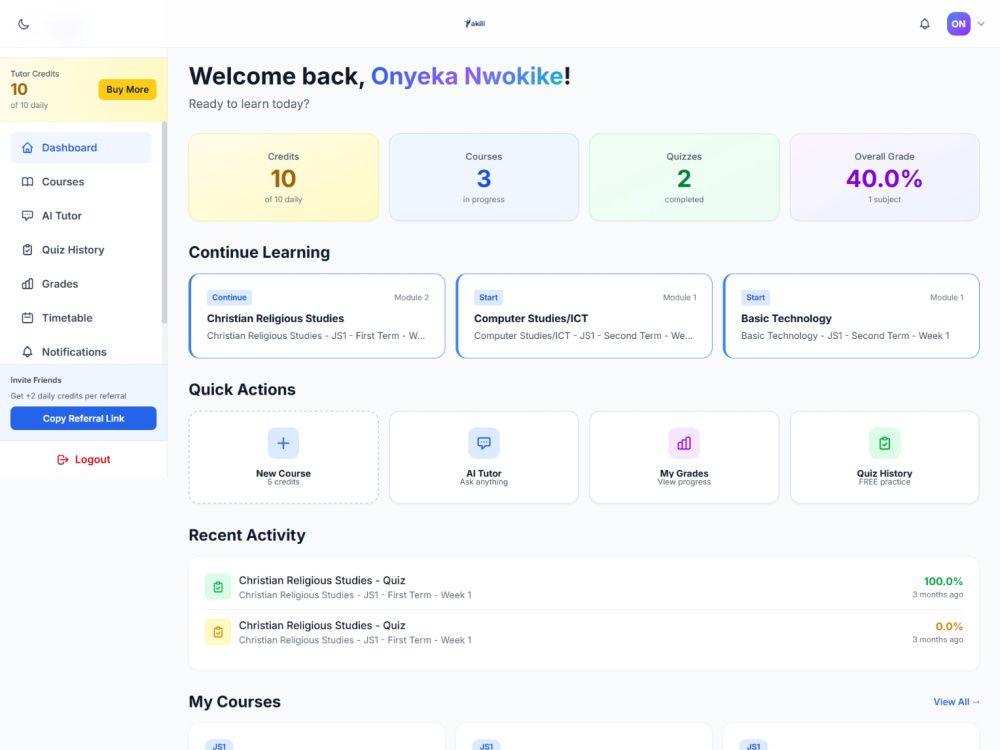
Task: Continue the Christian Religious Studies course card
Action: (317, 316)
